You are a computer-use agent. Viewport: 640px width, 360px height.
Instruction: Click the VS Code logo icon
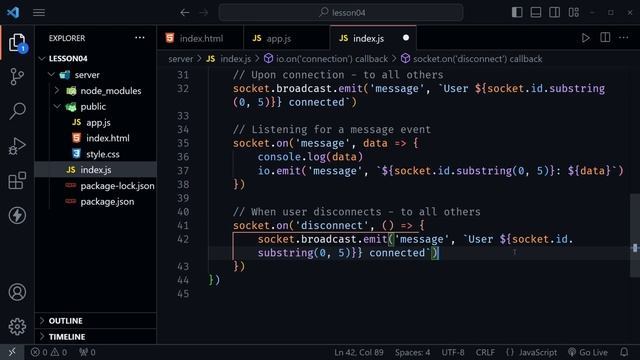[x=13, y=12]
